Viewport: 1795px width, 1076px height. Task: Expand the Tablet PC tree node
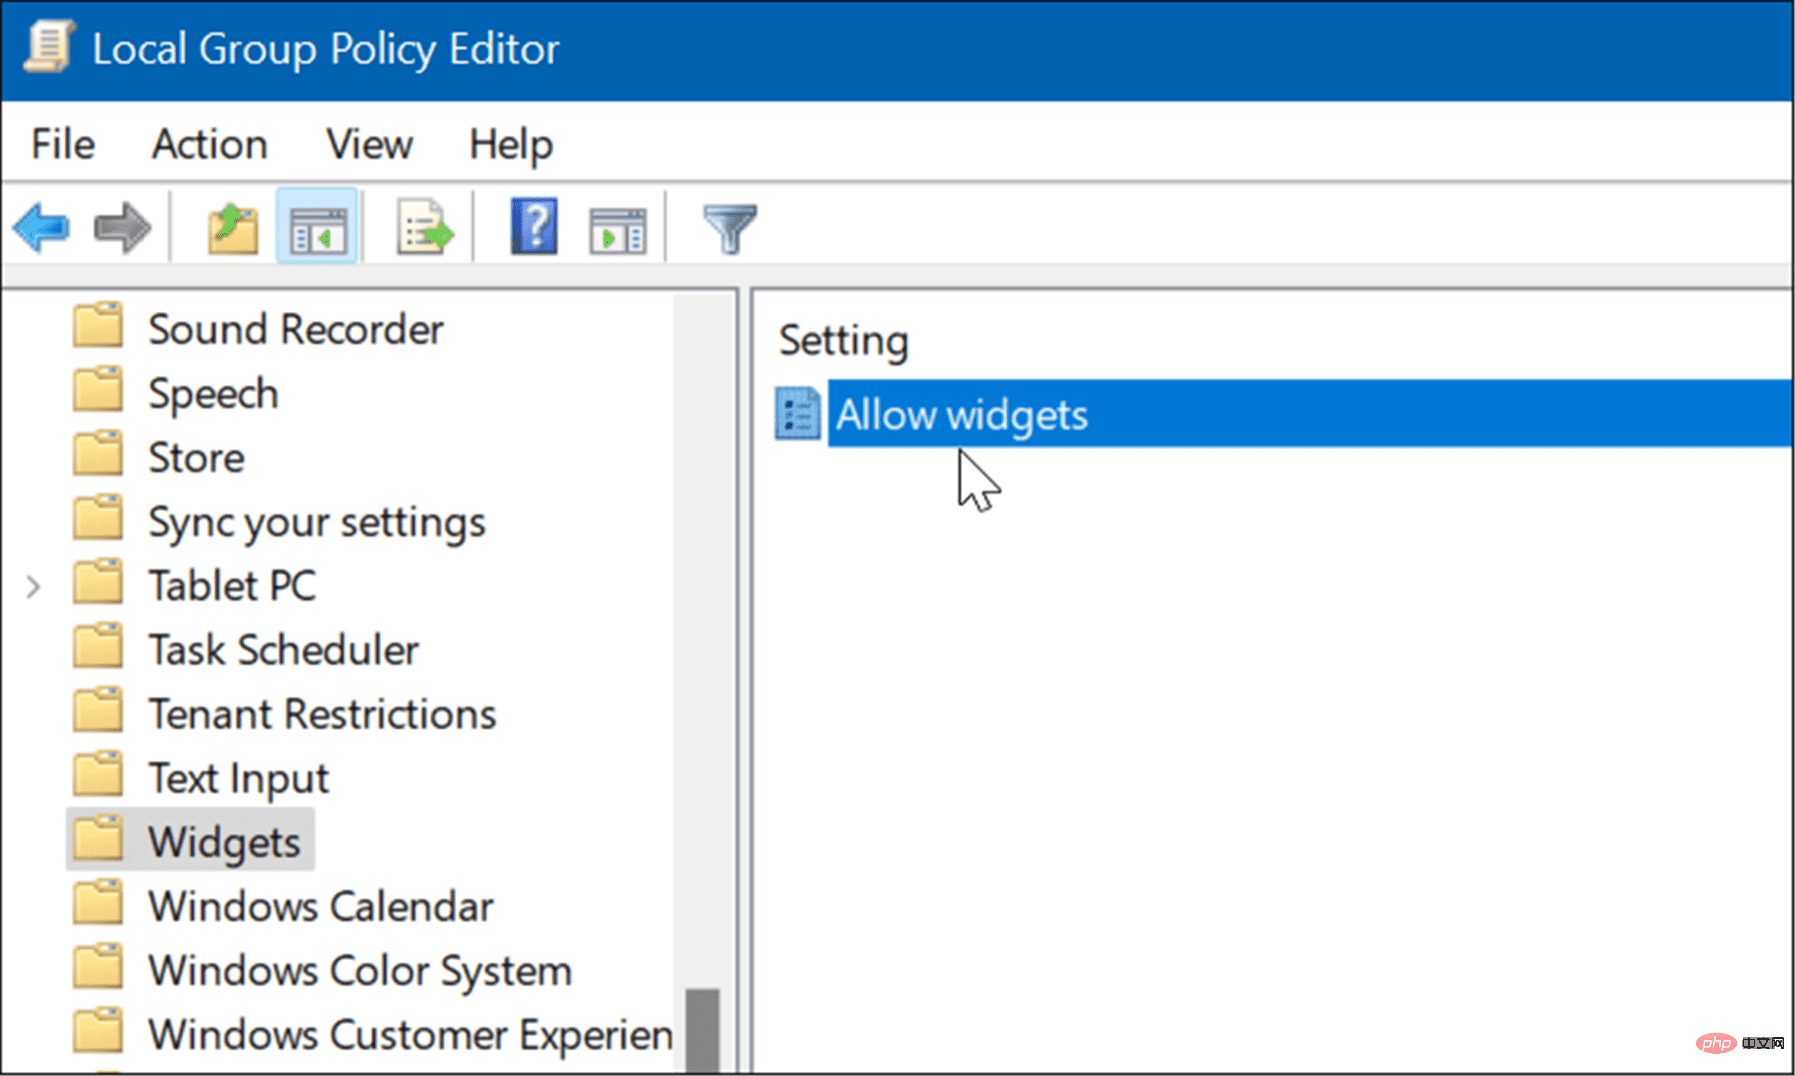click(x=33, y=586)
